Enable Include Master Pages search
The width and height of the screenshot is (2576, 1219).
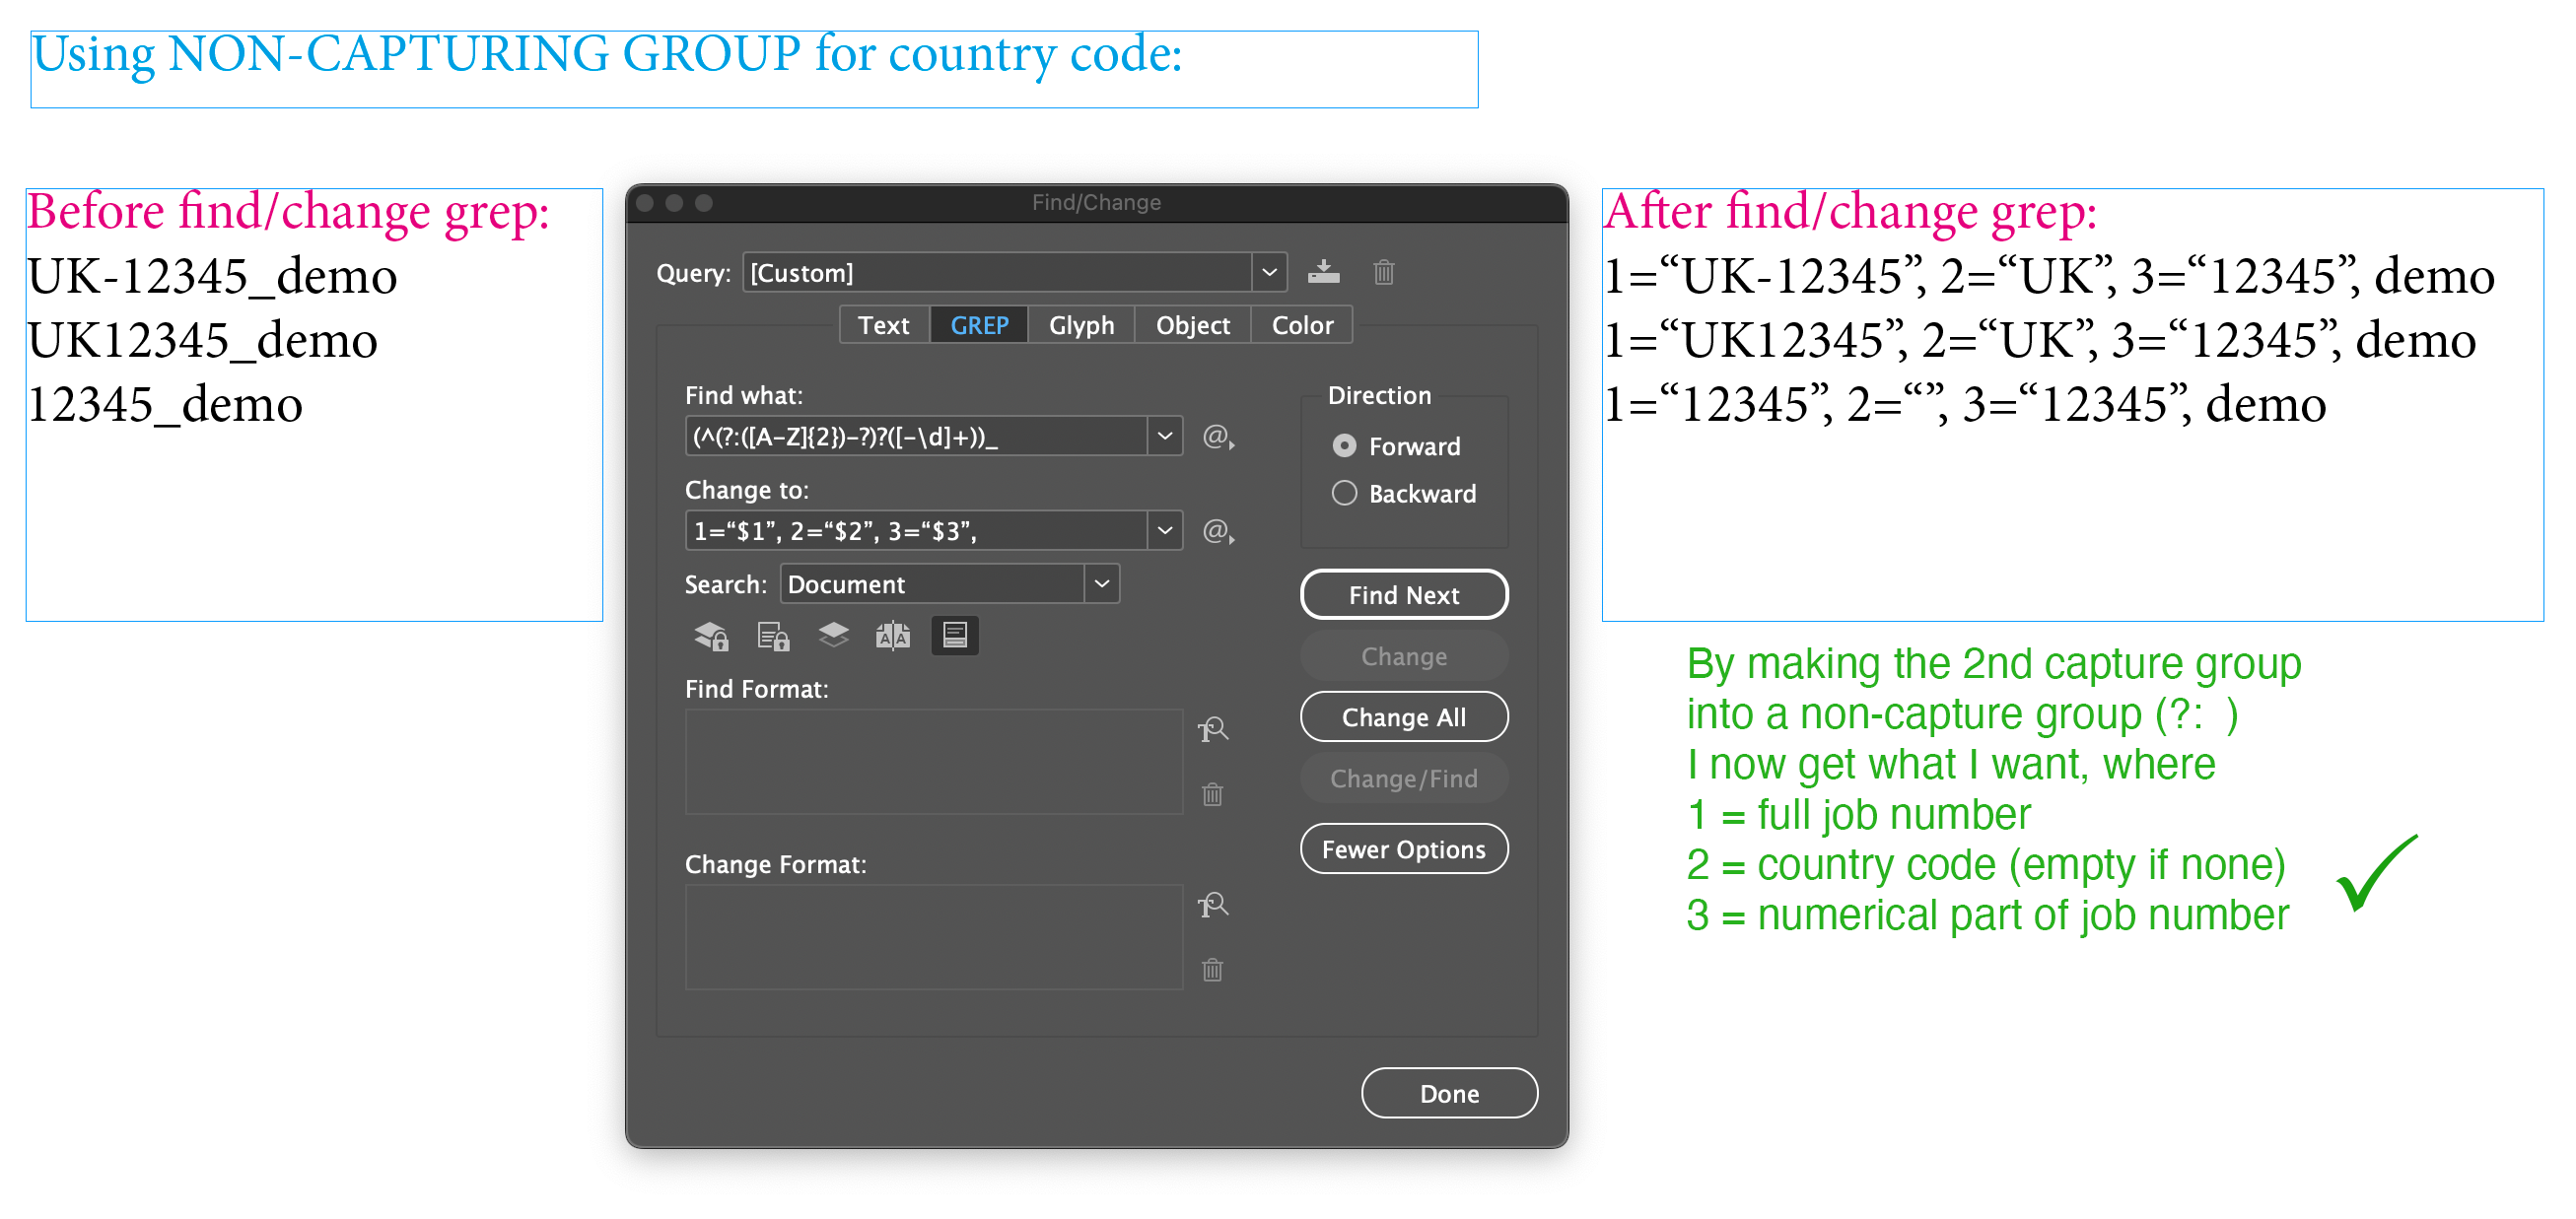pos(894,635)
